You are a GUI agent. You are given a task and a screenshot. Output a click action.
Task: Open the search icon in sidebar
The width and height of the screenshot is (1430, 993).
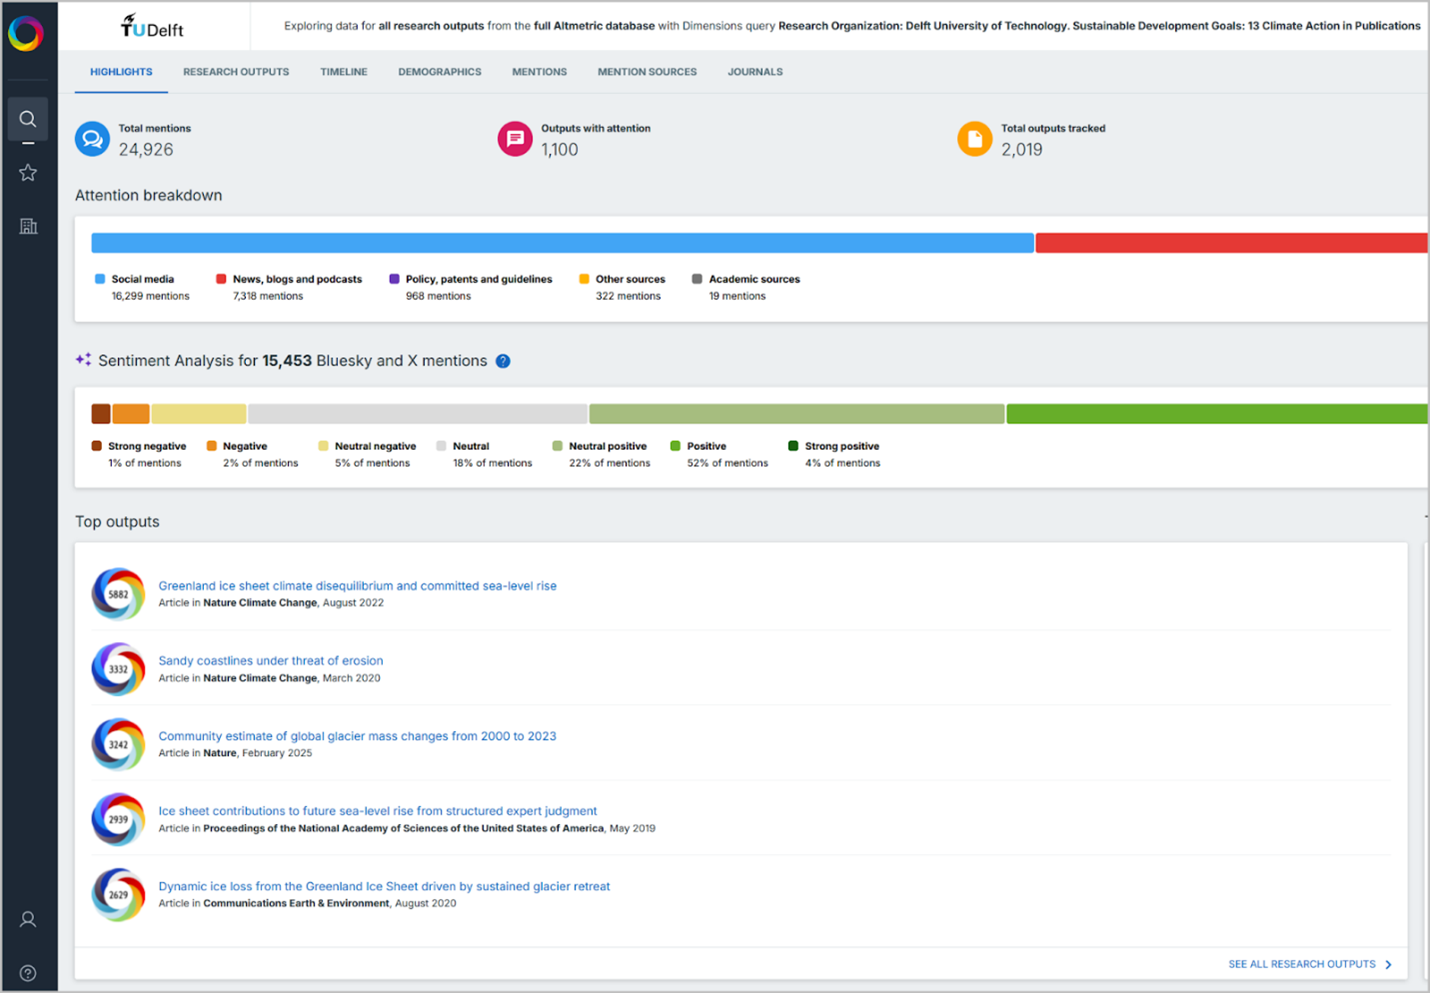pos(28,119)
